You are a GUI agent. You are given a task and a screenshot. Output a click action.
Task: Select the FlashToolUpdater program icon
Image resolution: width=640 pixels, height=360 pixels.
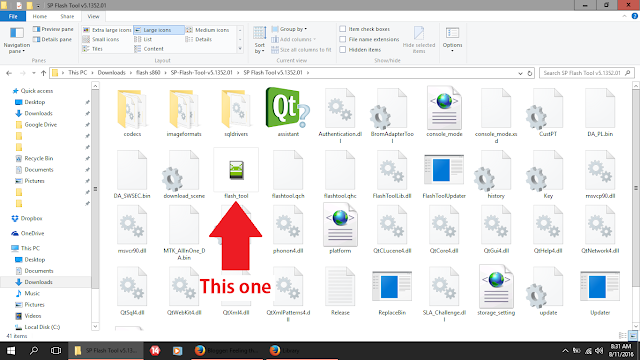[x=444, y=170]
